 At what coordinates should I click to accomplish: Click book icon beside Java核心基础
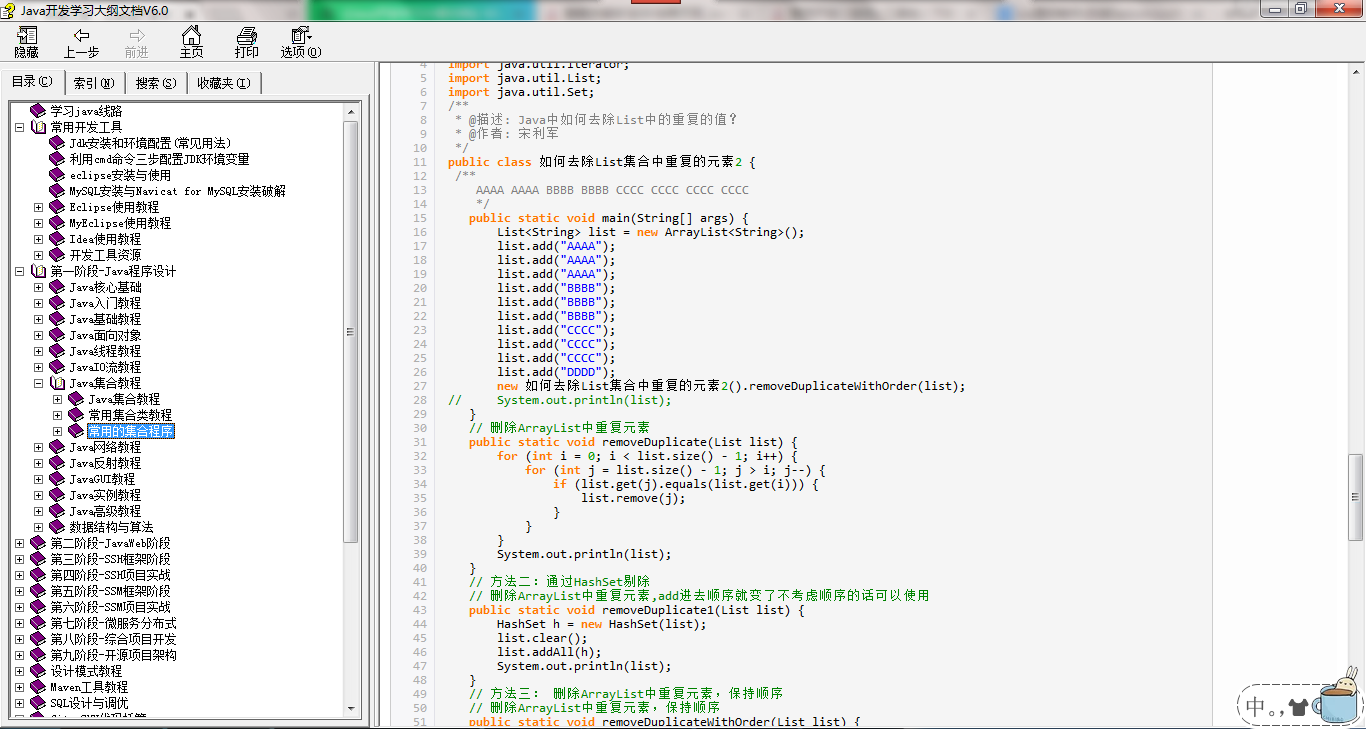[x=57, y=287]
